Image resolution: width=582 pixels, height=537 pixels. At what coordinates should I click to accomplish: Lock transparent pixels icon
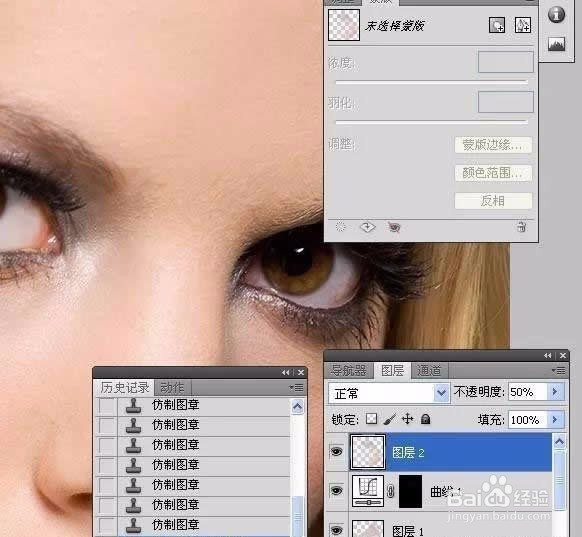point(371,419)
